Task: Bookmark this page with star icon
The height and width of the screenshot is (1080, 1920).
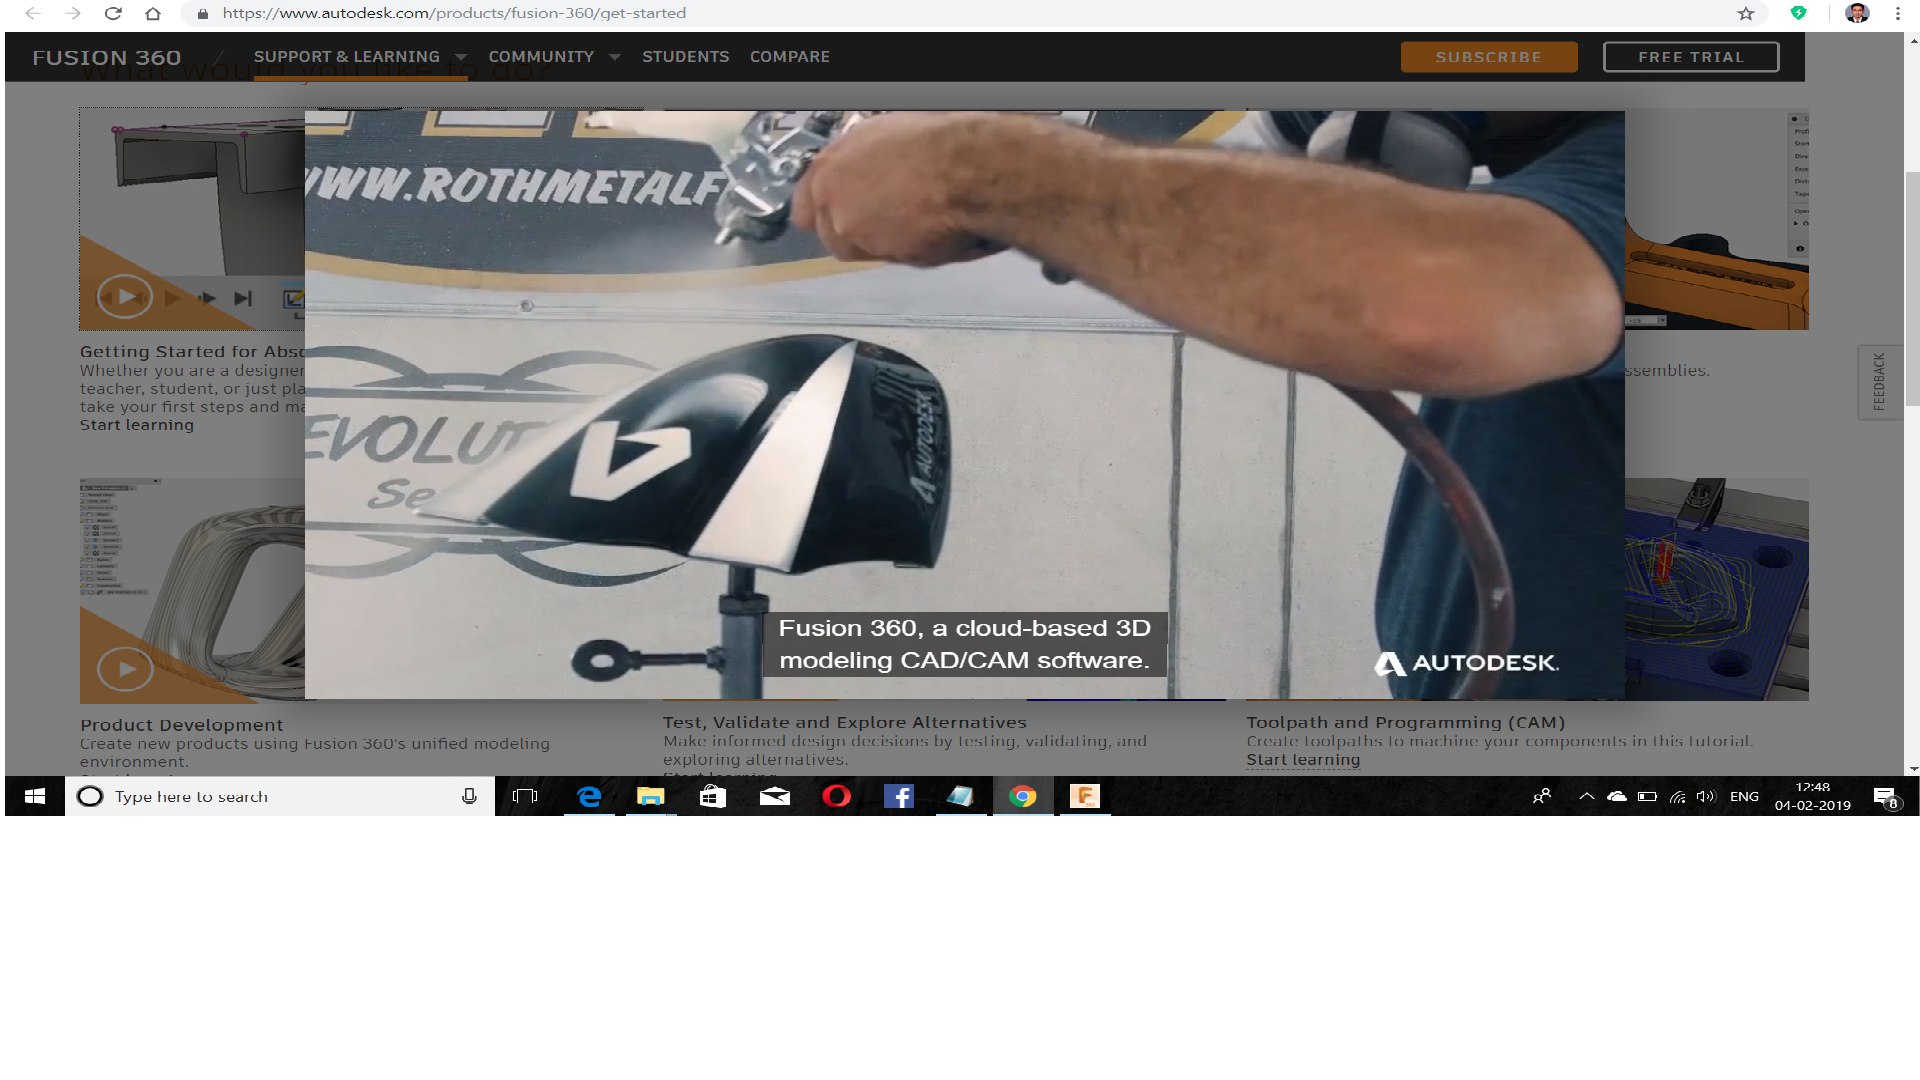Action: tap(1745, 13)
